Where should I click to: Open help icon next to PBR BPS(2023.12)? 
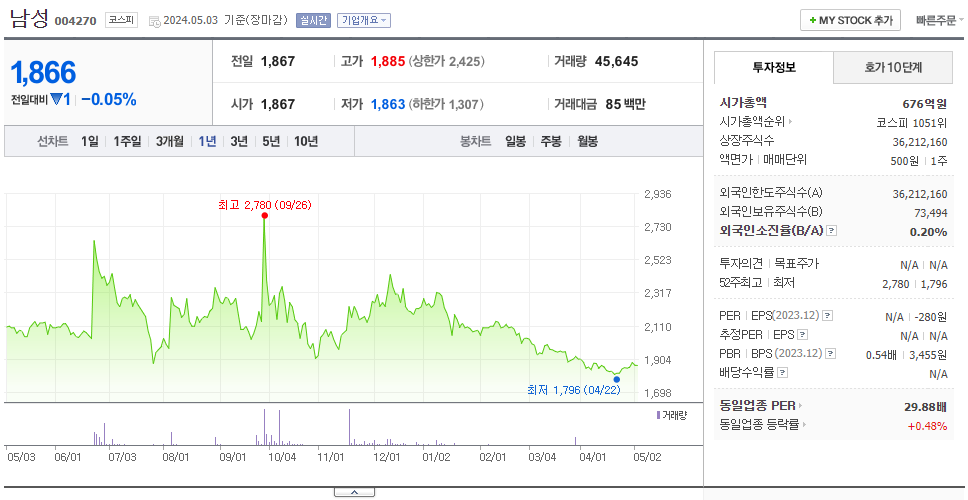coord(831,354)
